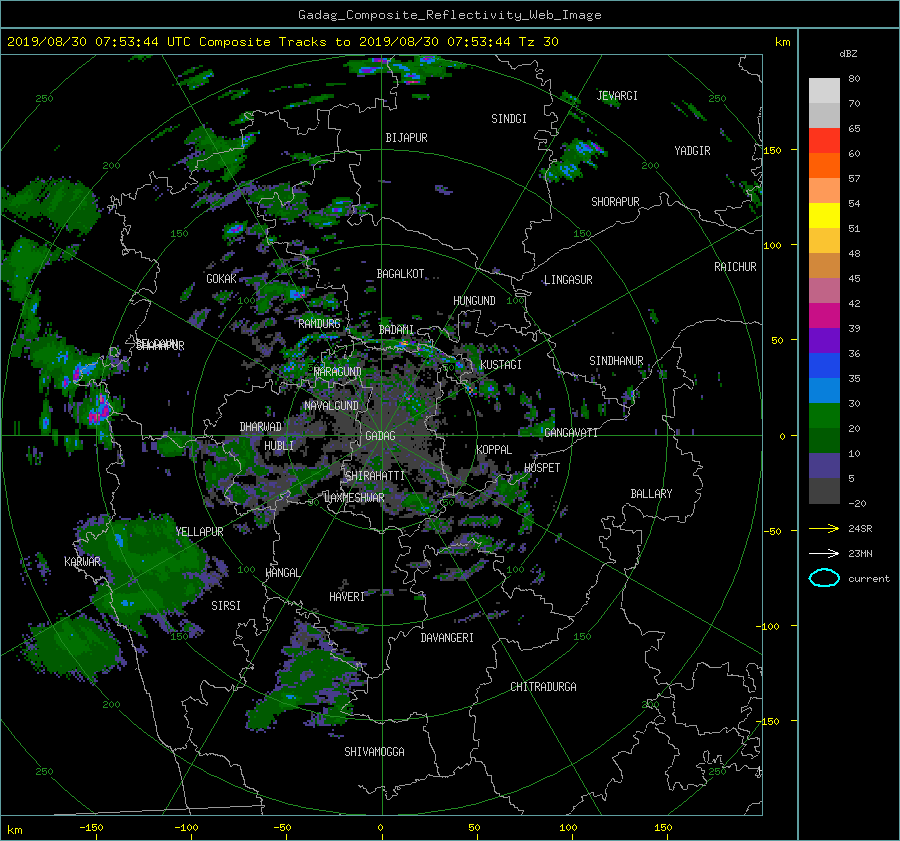900x841 pixels.
Task: Click the HUNGUND city label
Action: pos(474,301)
